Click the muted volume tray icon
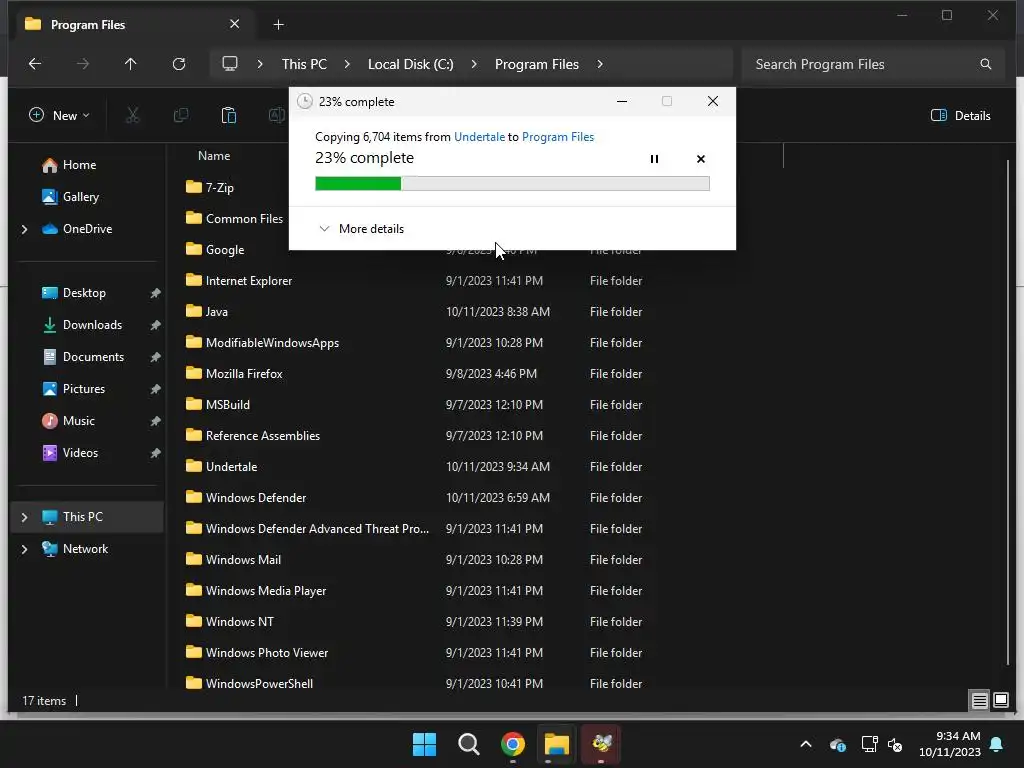1024x768 pixels. coord(895,744)
